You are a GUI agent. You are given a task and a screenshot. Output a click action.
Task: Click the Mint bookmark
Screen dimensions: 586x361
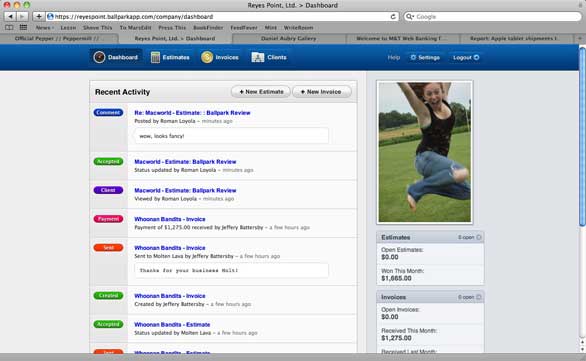pyautogui.click(x=271, y=28)
